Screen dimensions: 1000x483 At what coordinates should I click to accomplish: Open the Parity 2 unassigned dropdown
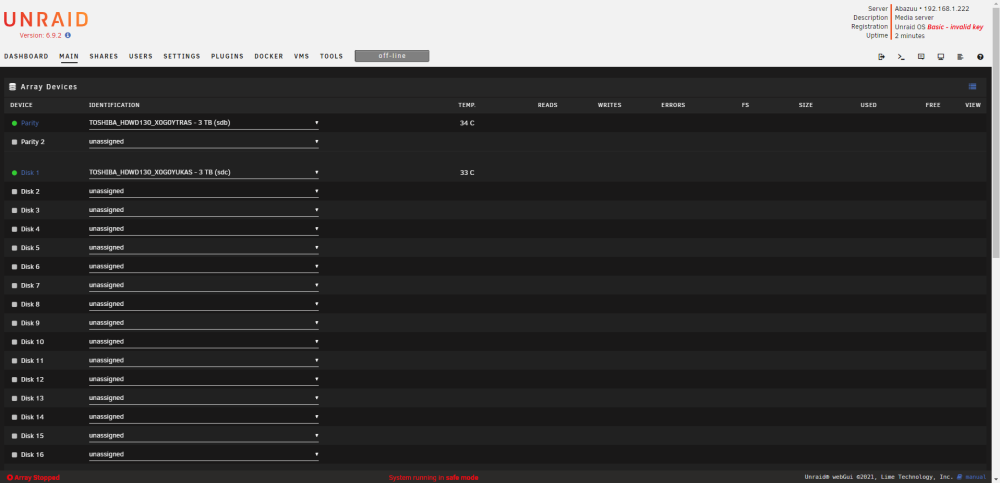pyautogui.click(x=204, y=142)
